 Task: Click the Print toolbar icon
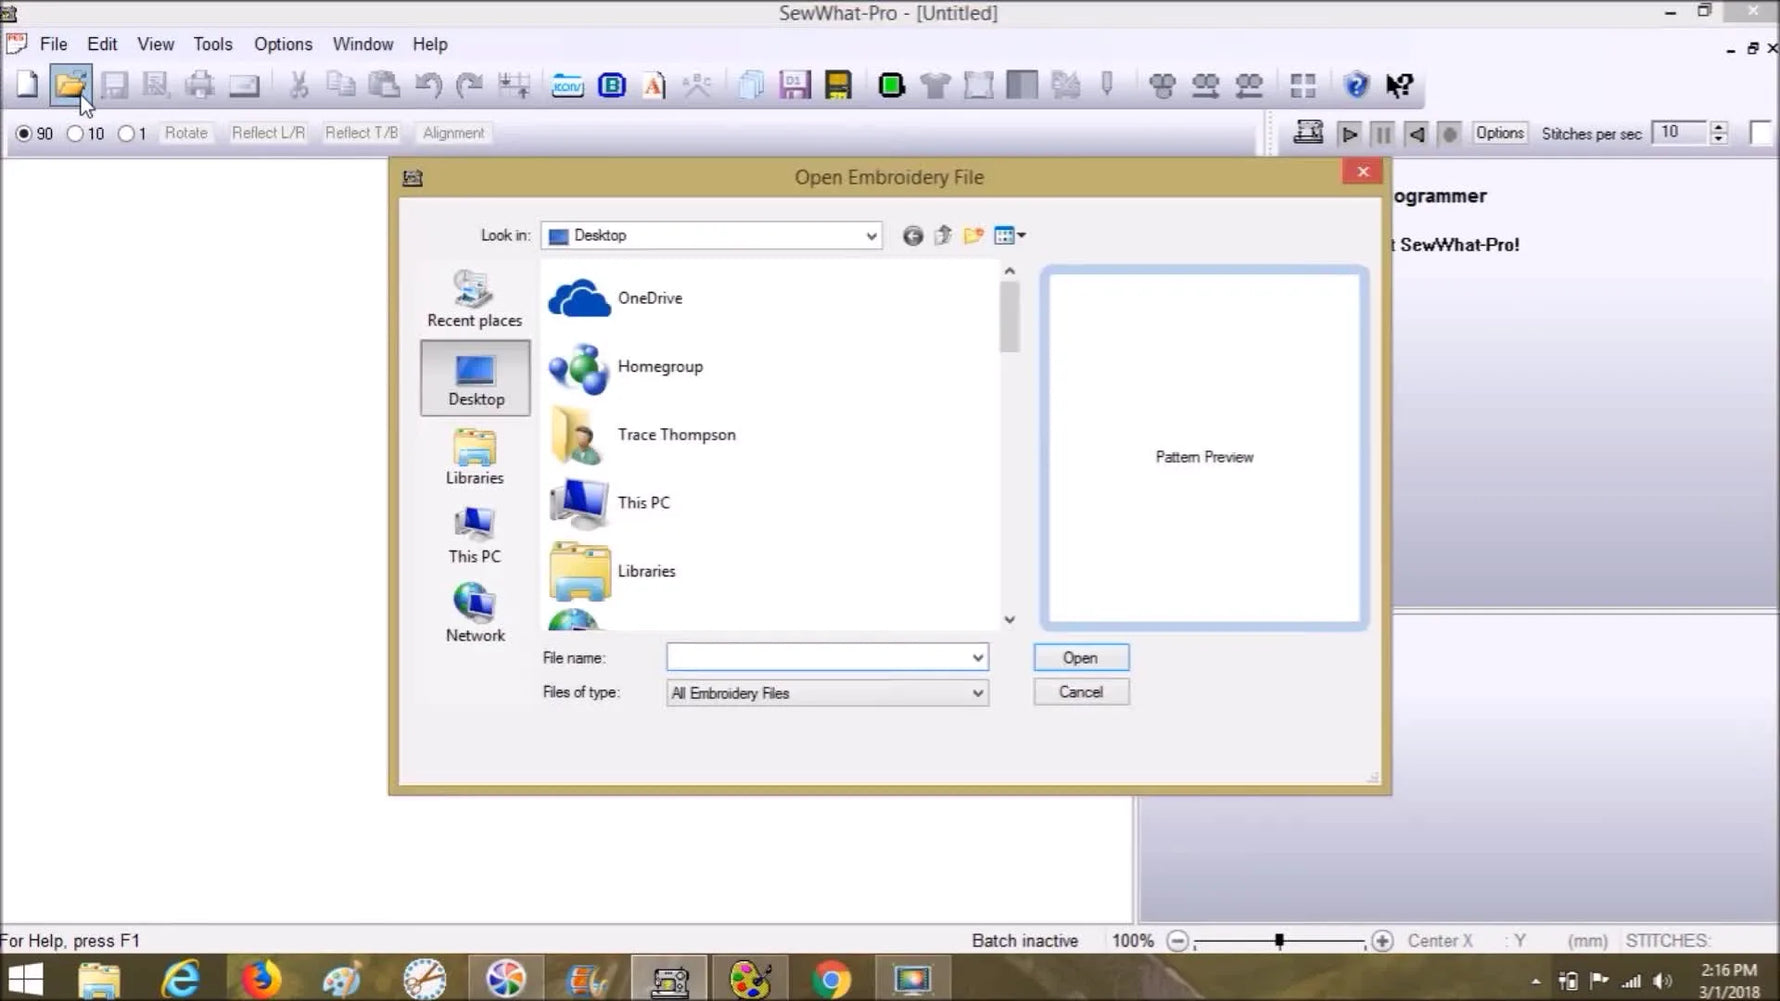[x=200, y=85]
